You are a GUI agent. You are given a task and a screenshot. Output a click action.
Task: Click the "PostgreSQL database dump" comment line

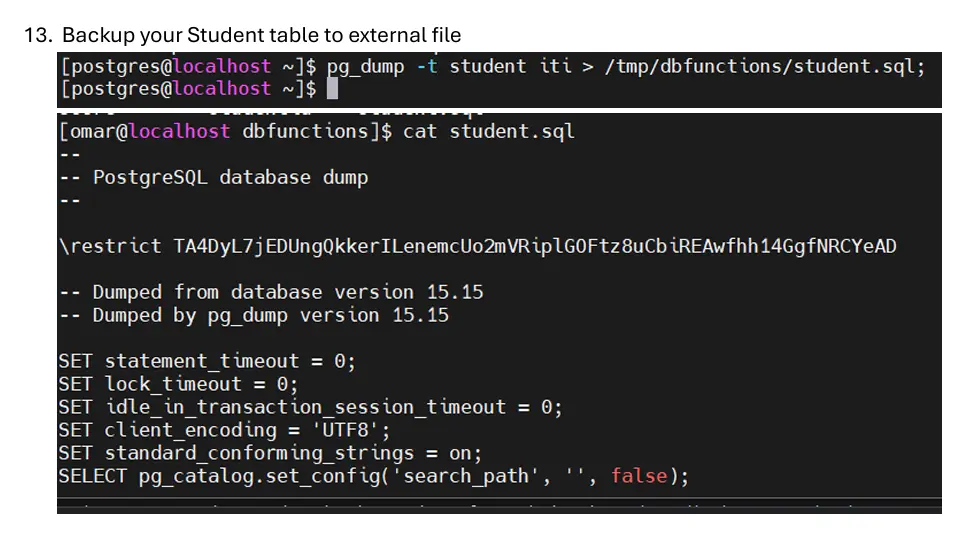coord(230,177)
